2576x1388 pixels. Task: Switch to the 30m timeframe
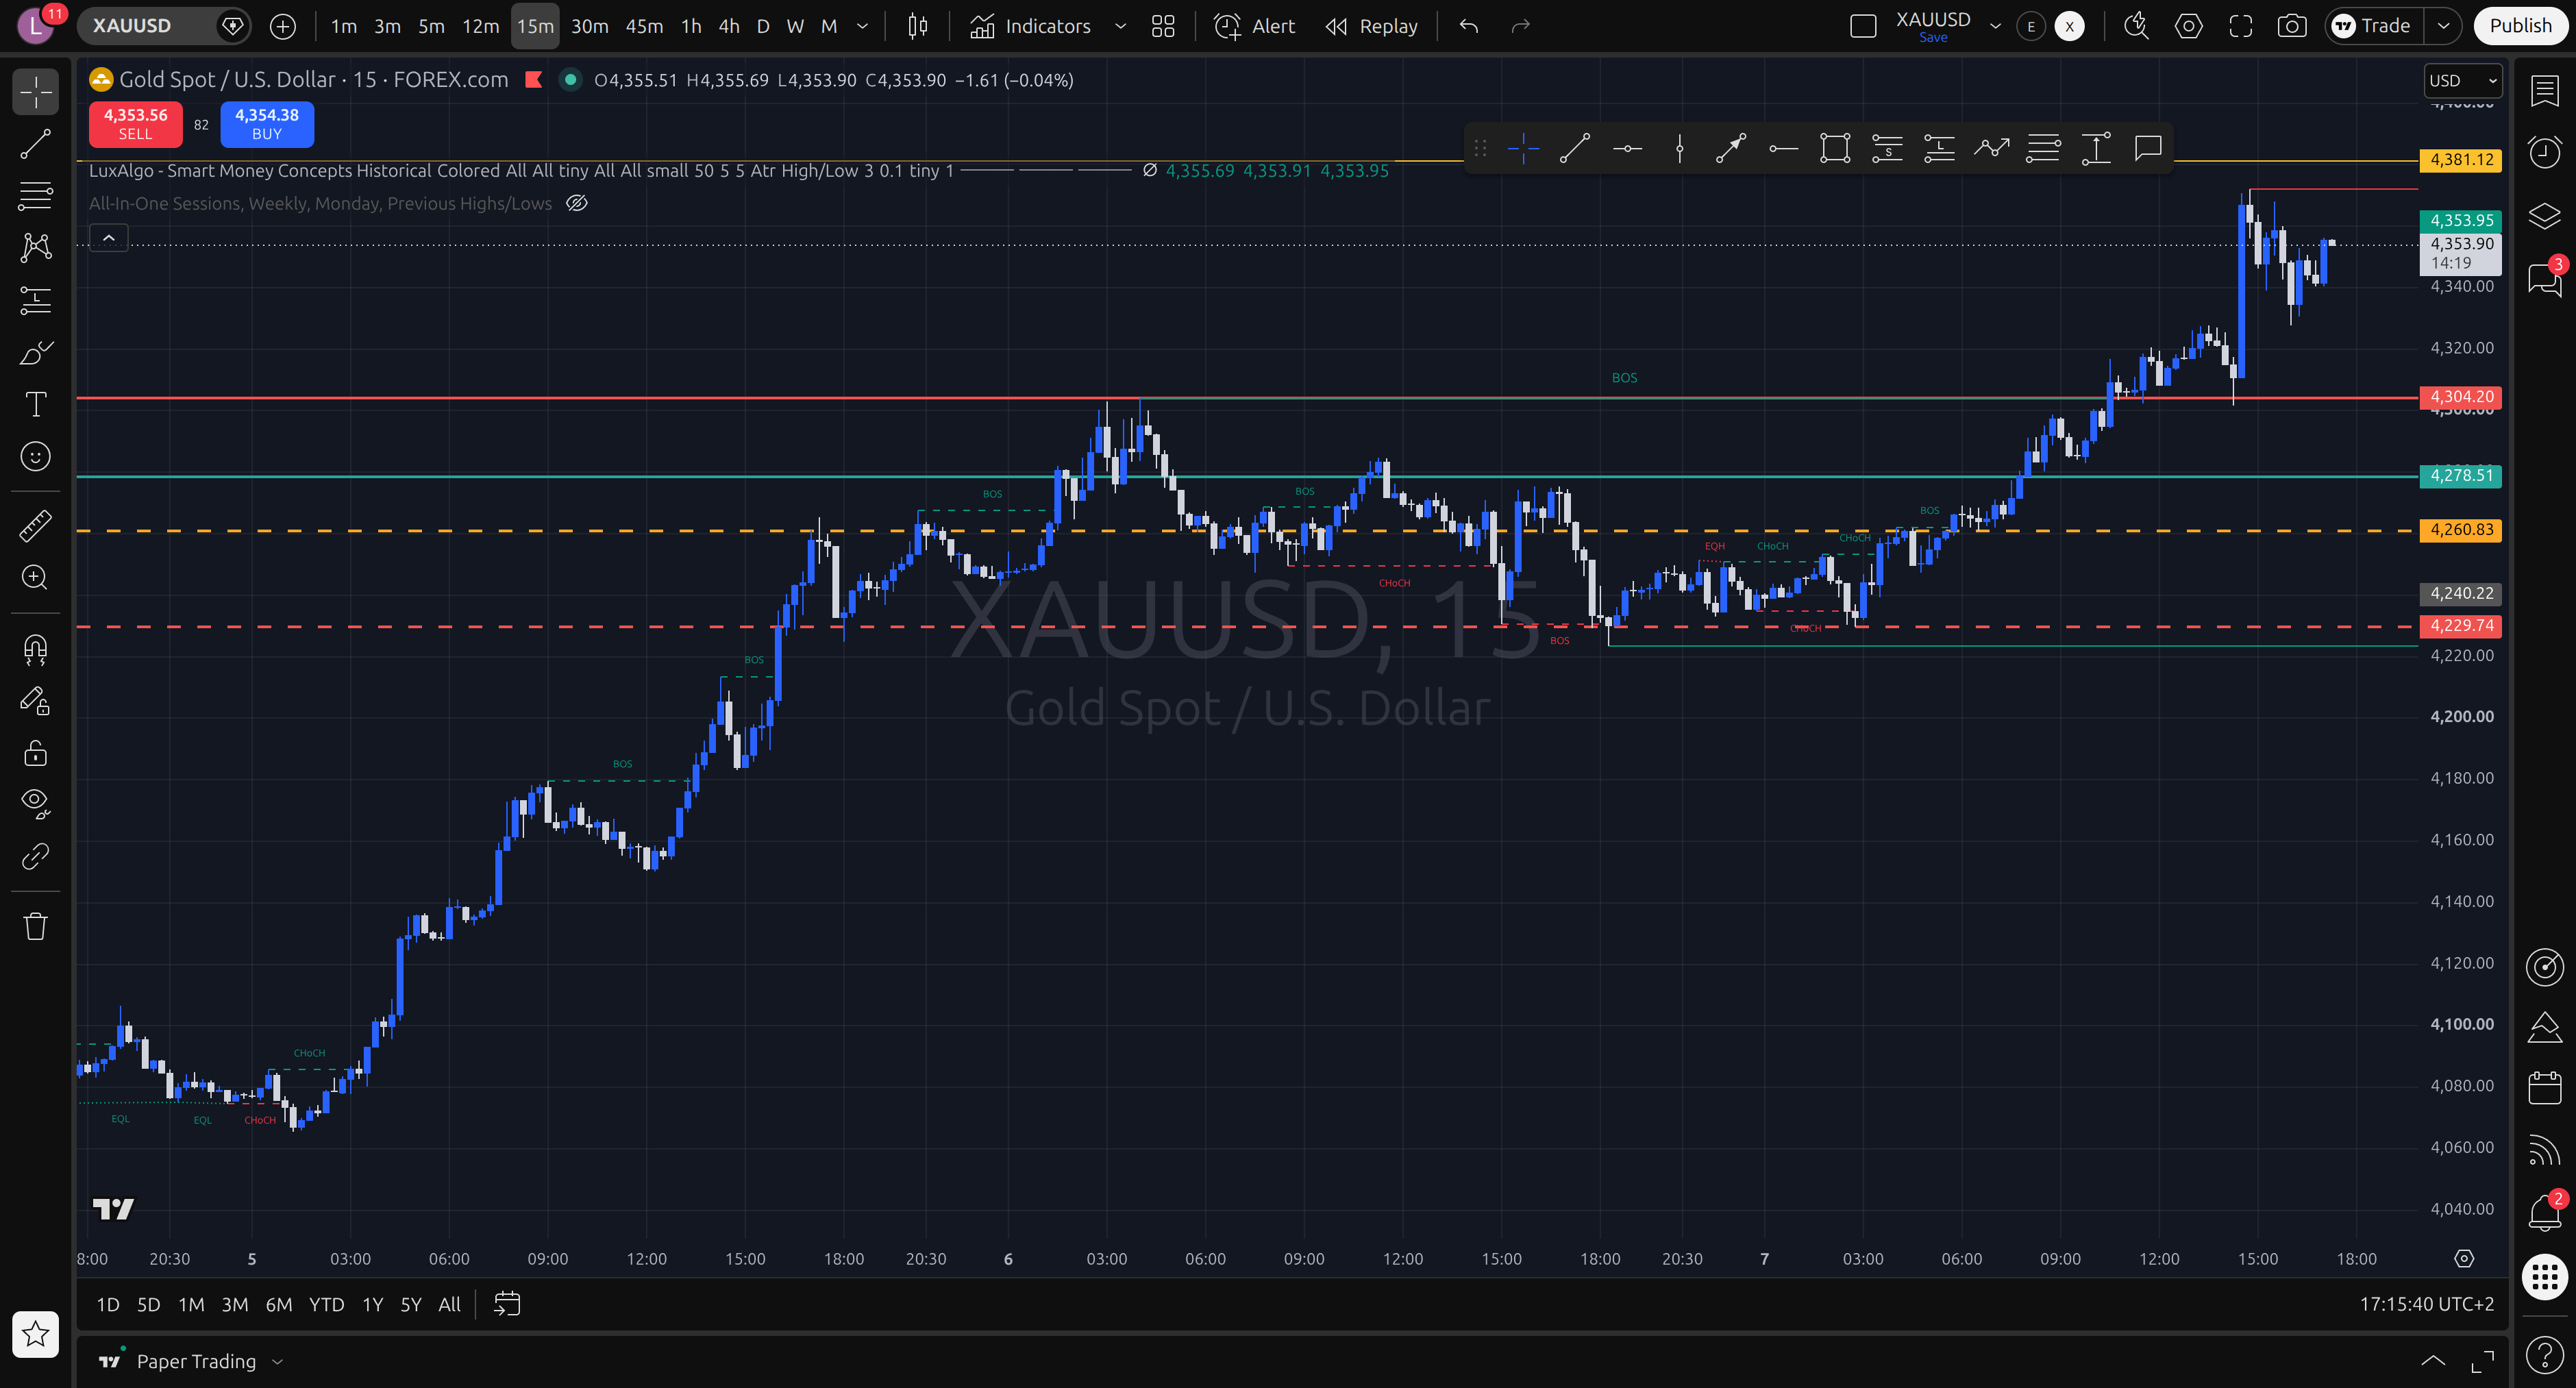[x=589, y=26]
